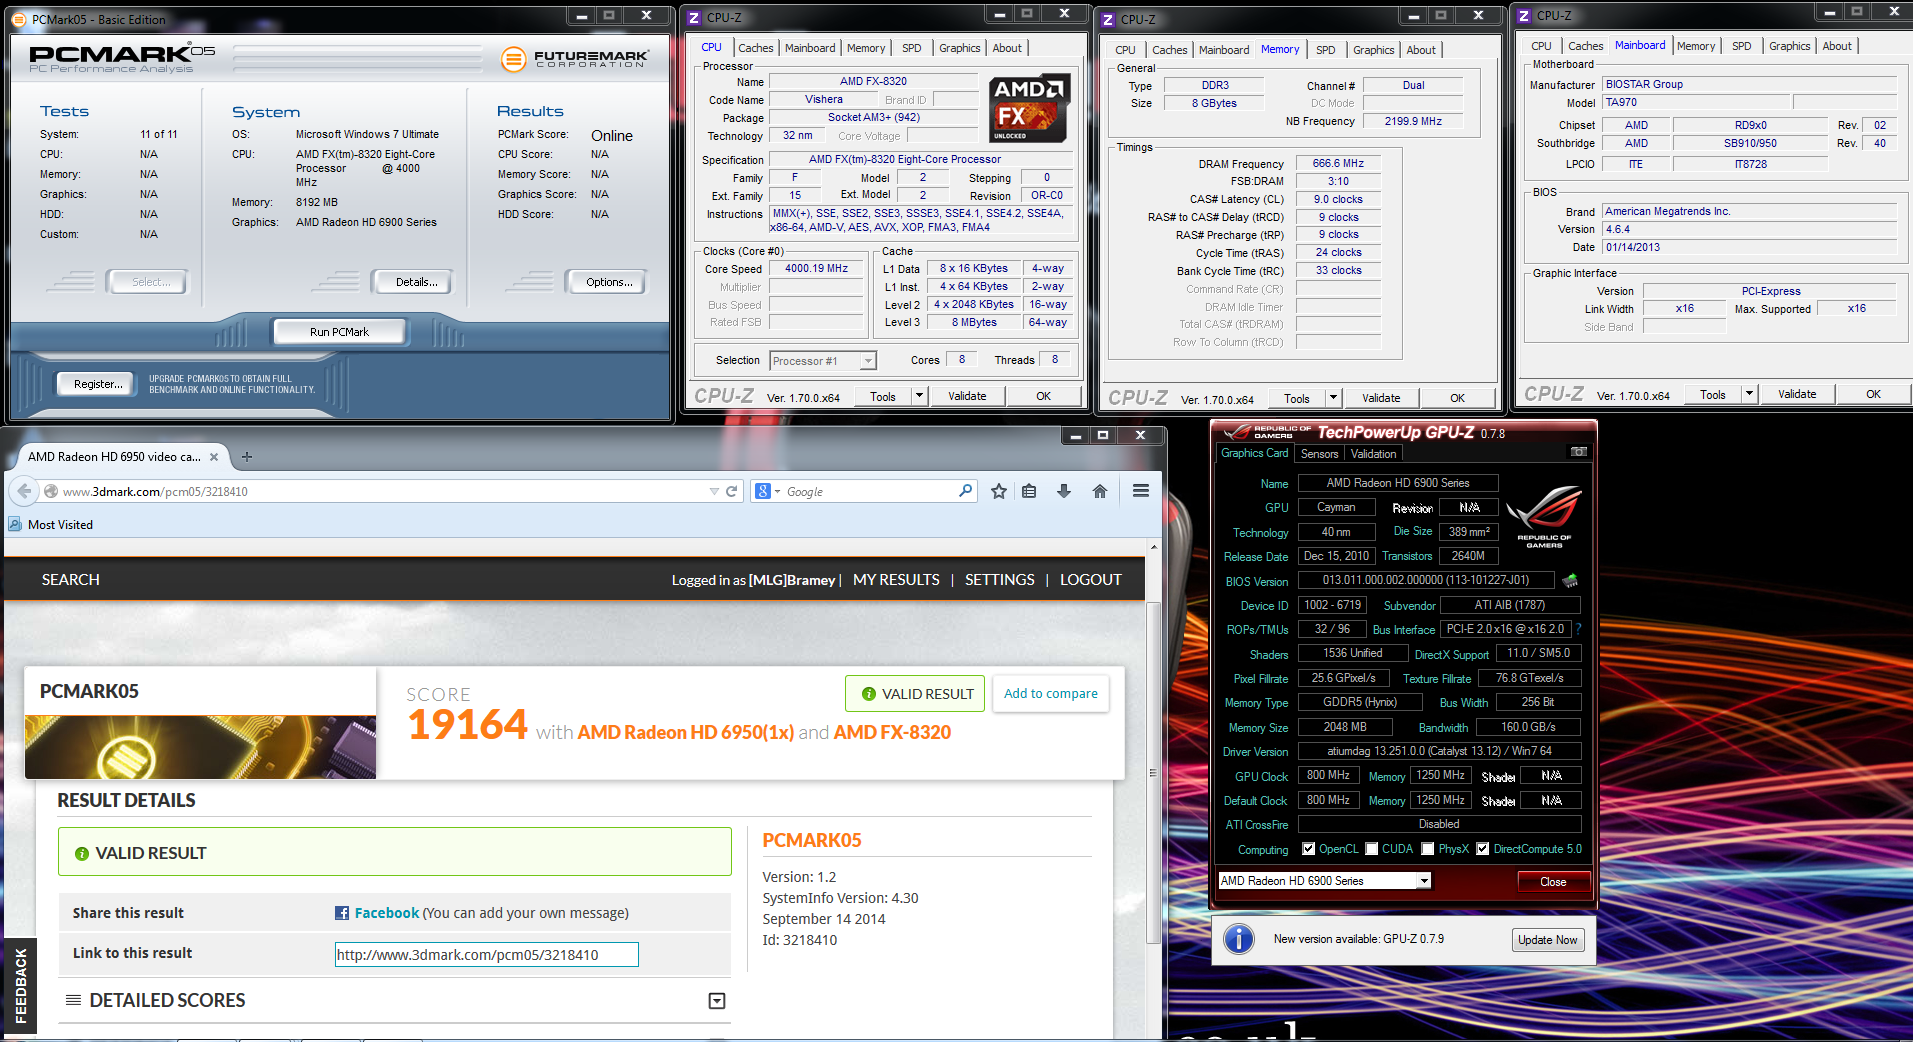Toggle OpenCL checkbox in GPU-Z
The image size is (1913, 1042).
coord(1308,849)
